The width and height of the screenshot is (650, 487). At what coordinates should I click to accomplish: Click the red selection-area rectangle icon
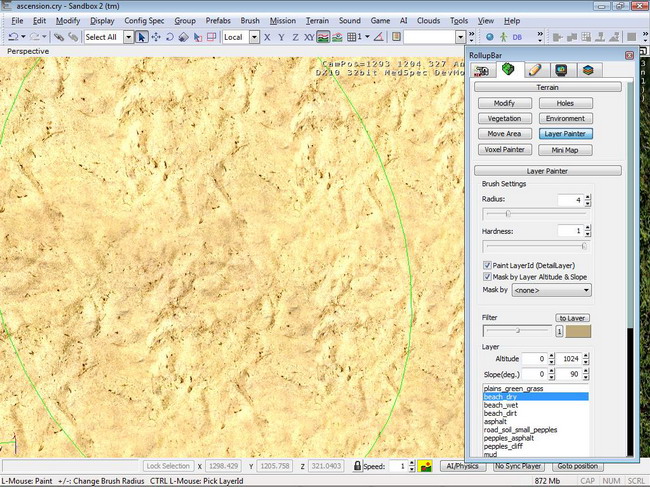pyautogui.click(x=211, y=37)
